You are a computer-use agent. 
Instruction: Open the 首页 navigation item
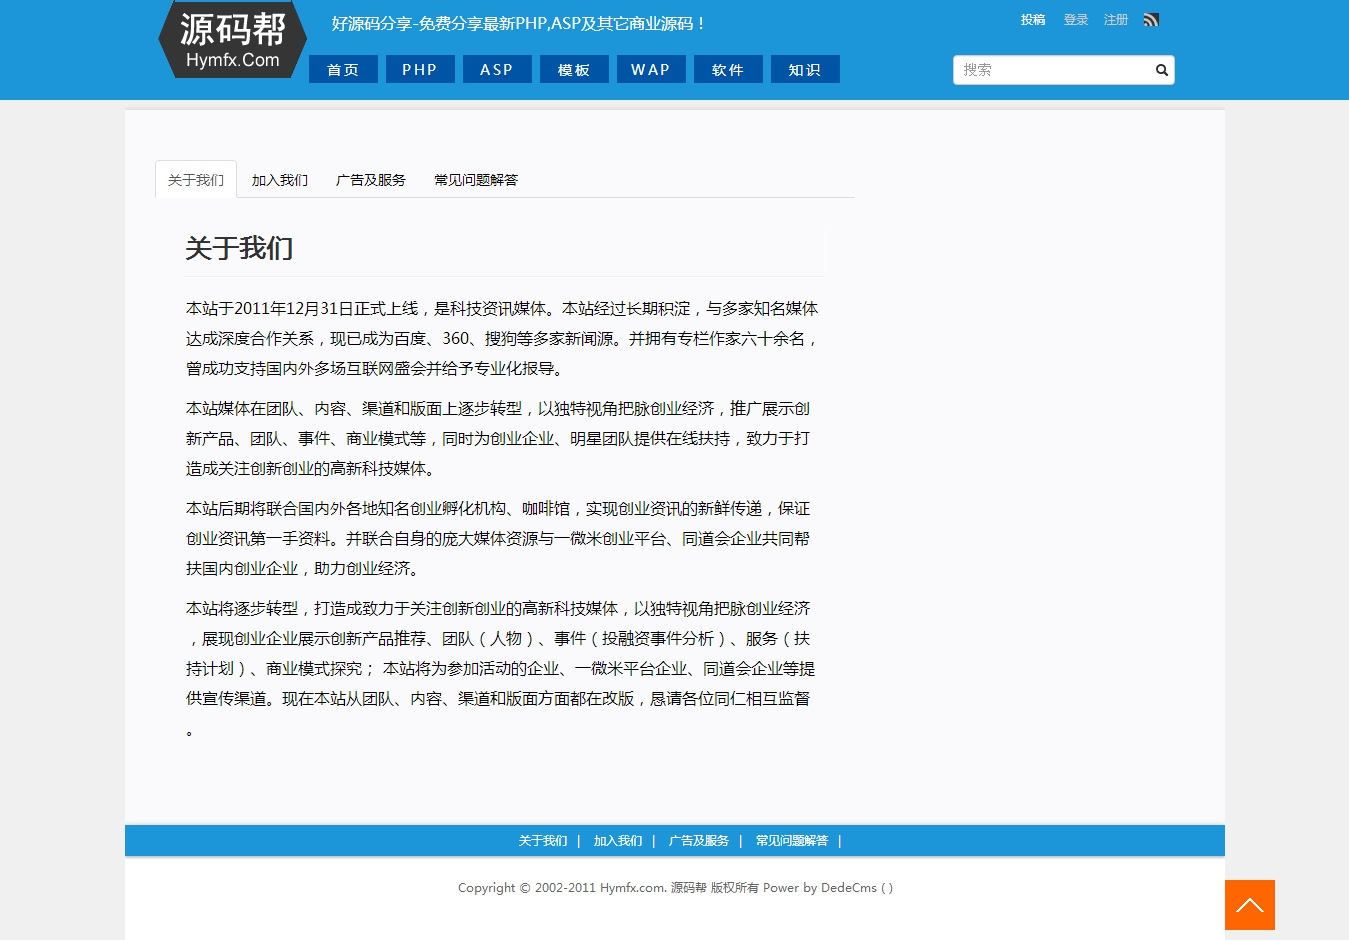(x=343, y=70)
